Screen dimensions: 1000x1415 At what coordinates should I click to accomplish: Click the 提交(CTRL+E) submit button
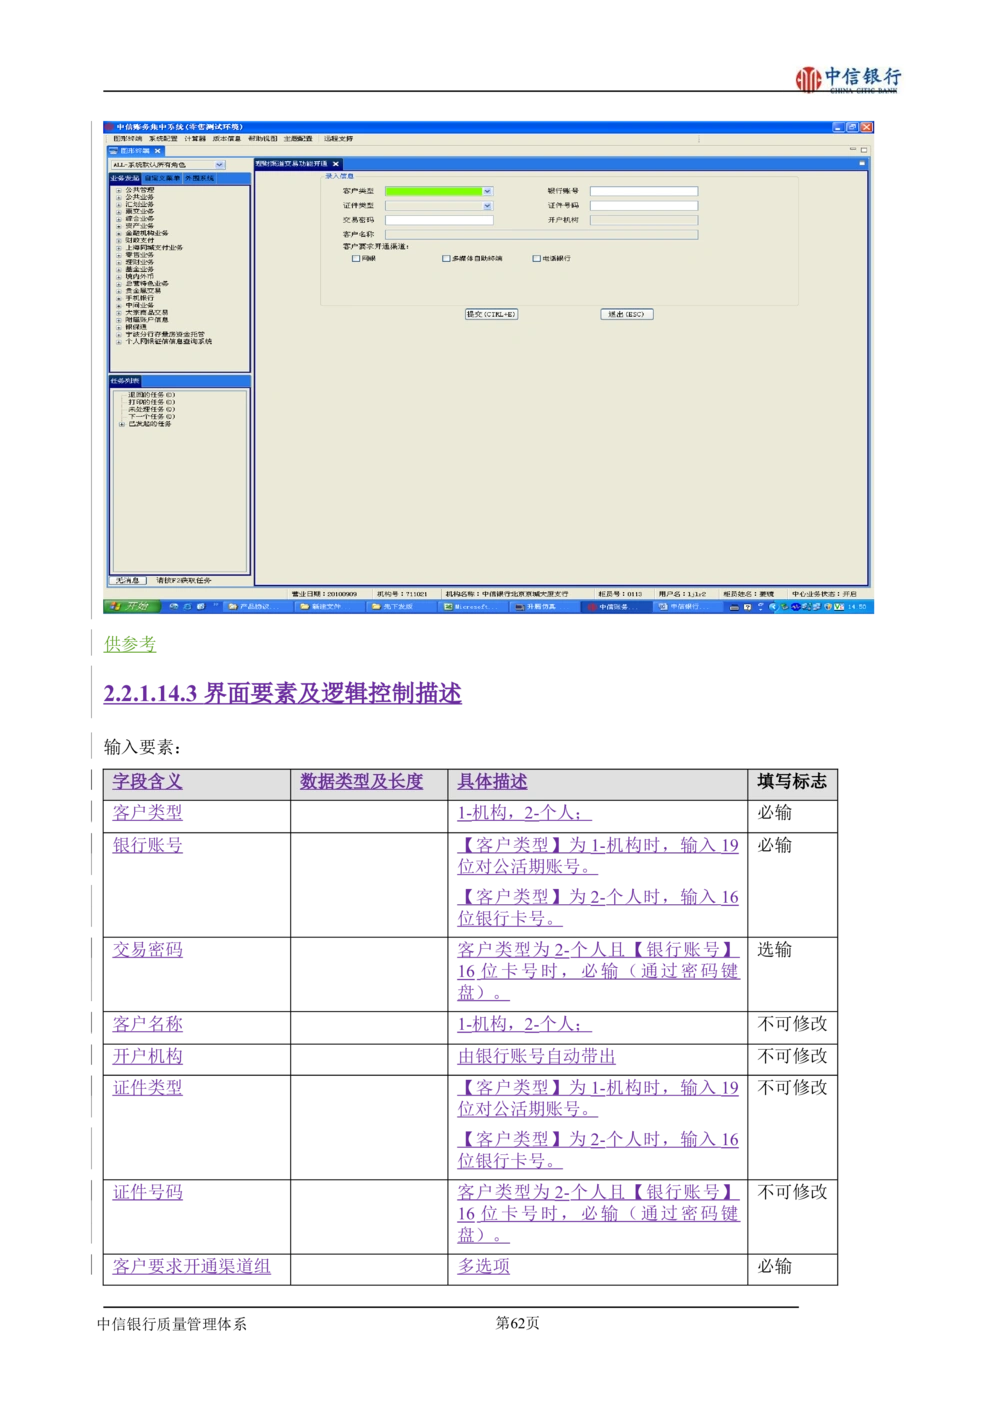(491, 314)
